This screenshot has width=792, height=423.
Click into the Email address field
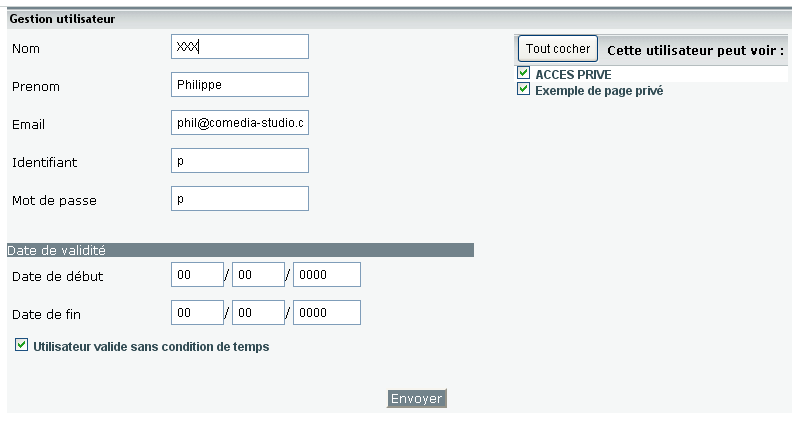click(x=240, y=123)
